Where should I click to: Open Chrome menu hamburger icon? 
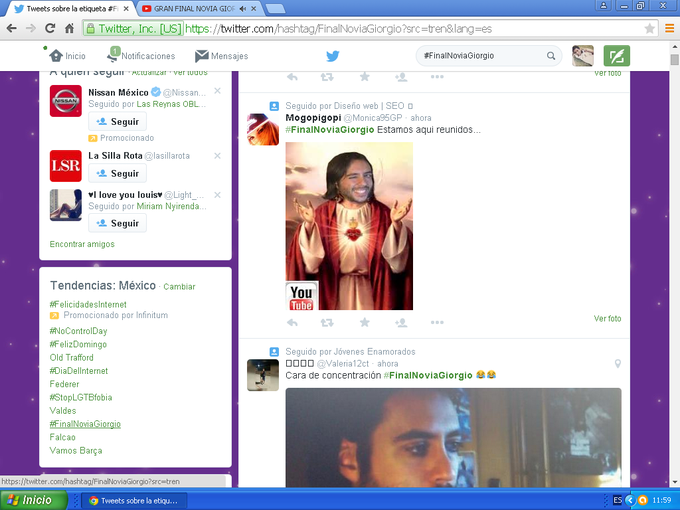pyautogui.click(x=670, y=29)
